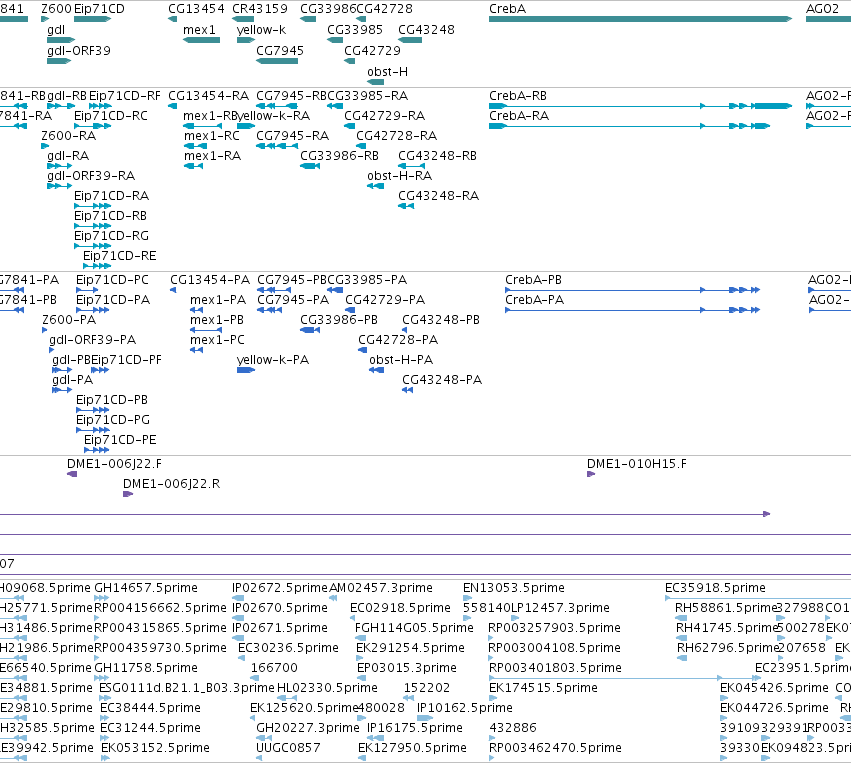Select the gdl-ORF39 gene glyph
Screen dimensions: 851x763
(x=59, y=61)
